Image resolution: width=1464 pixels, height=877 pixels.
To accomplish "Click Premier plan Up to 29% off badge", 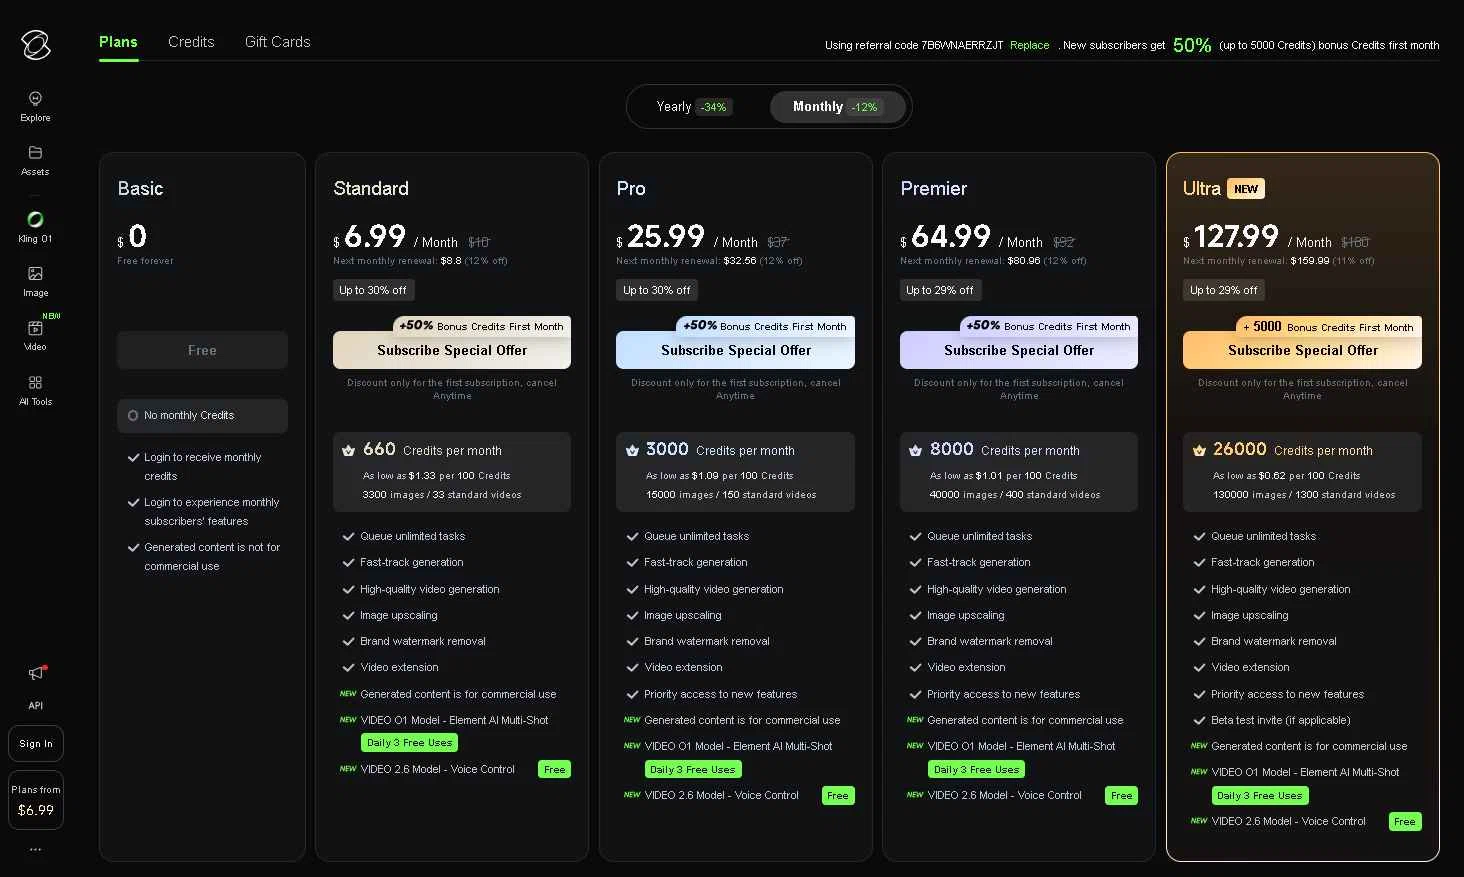I will [x=940, y=290].
